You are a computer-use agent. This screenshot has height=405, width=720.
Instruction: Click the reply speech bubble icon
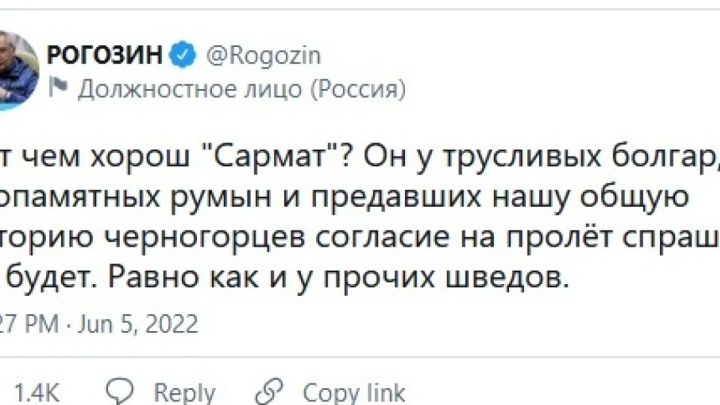(x=121, y=391)
